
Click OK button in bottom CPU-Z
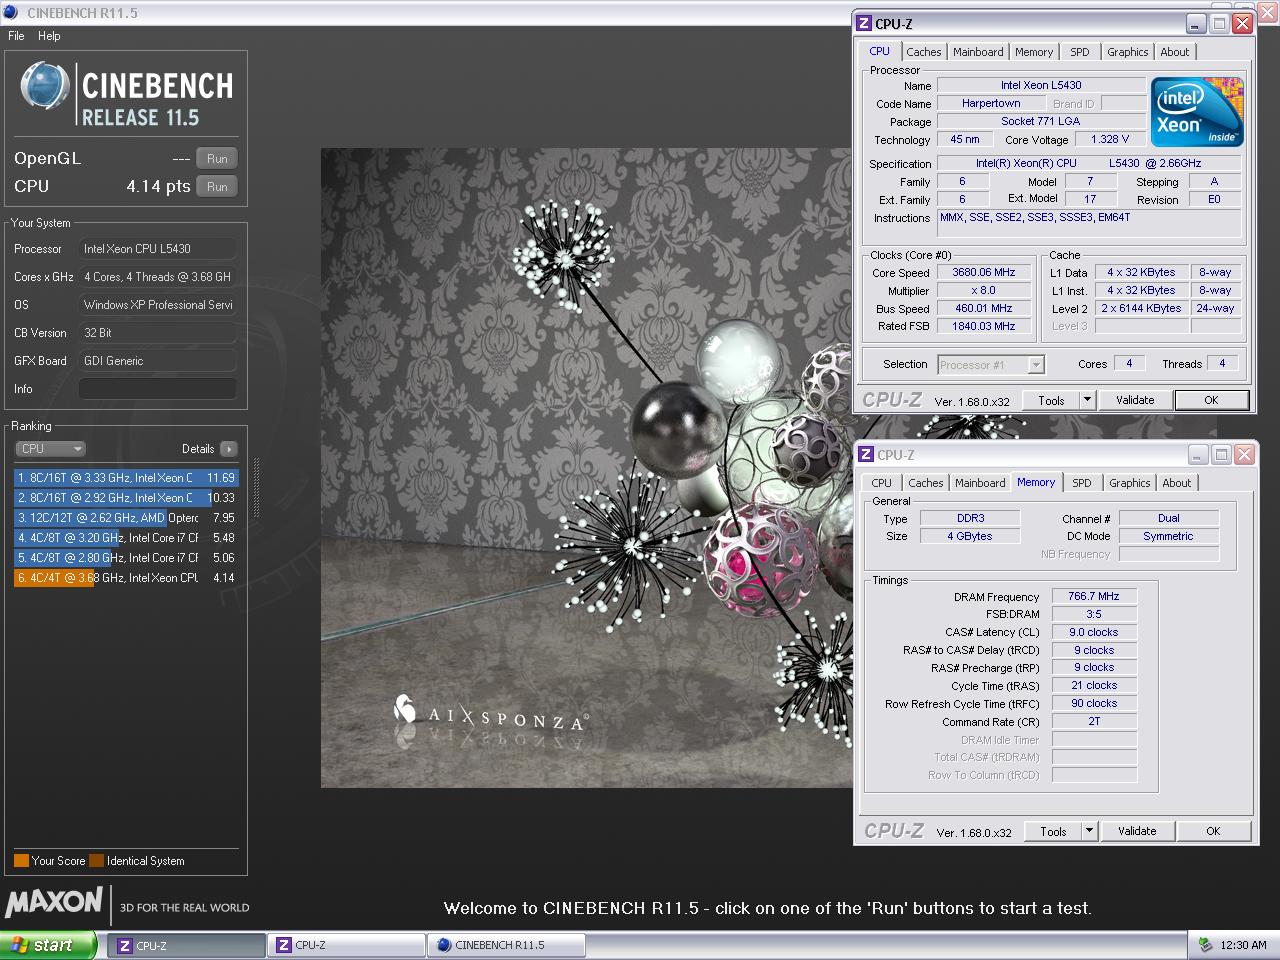1213,831
